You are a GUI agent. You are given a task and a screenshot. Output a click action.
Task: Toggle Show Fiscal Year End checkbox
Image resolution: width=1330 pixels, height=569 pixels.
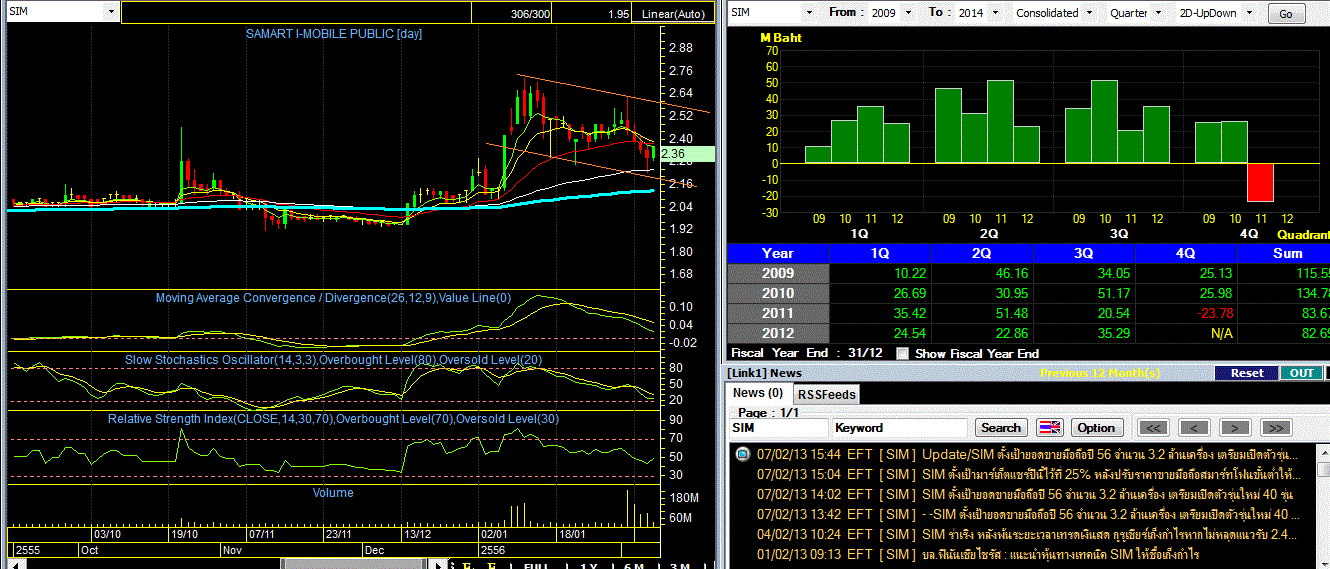point(903,353)
